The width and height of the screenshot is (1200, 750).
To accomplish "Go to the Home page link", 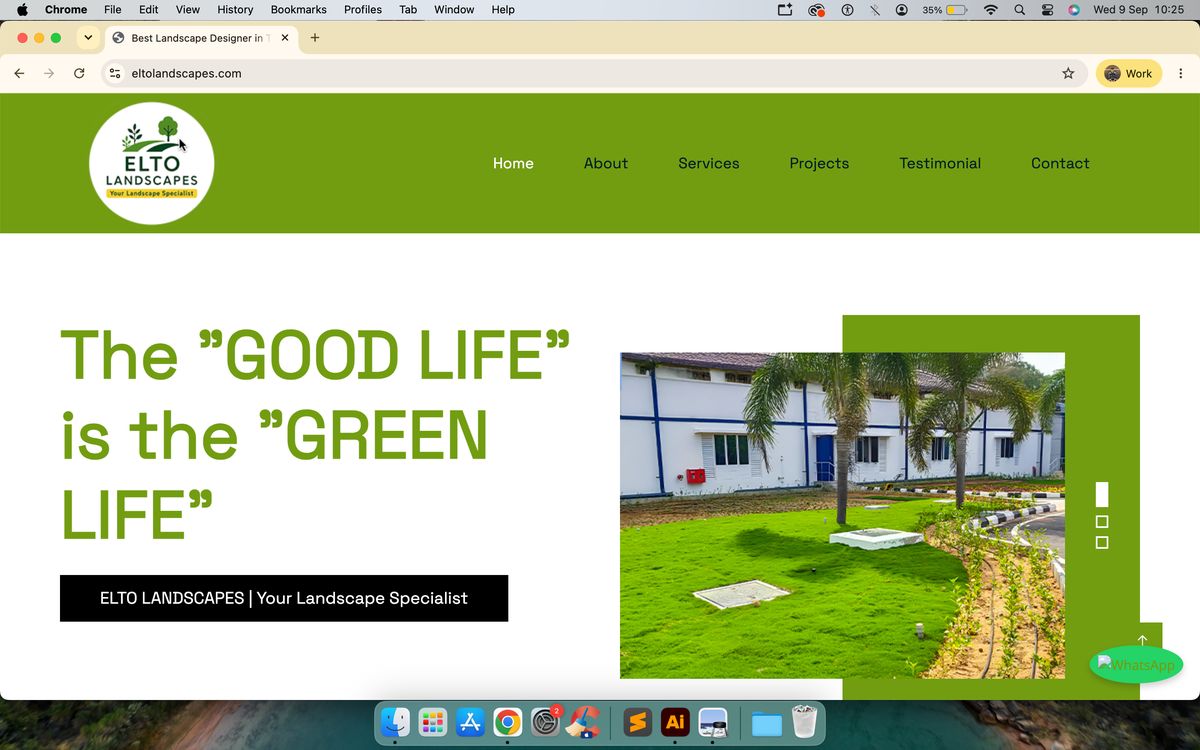I will [513, 163].
